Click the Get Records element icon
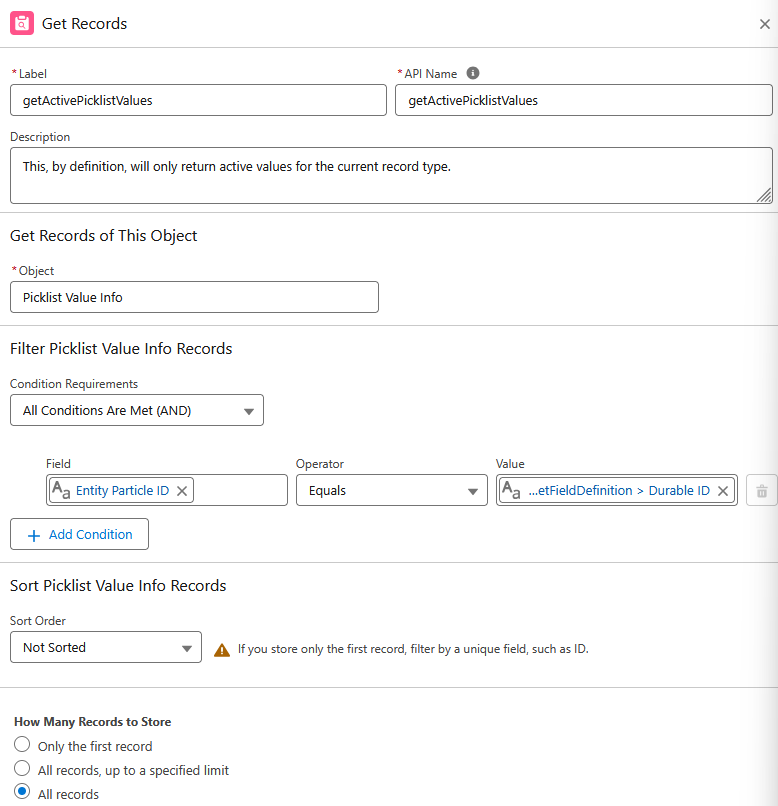Screen dimensions: 778x806 [22, 24]
